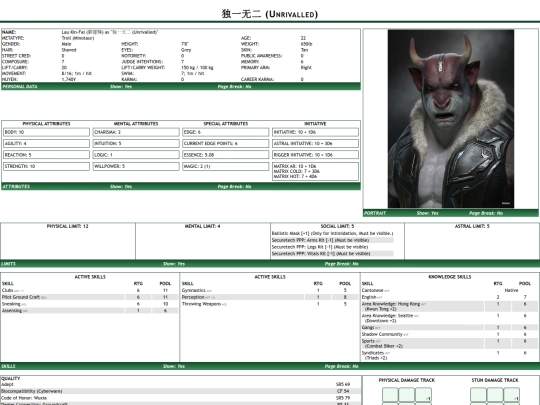Click the Throwing Weapons skill row

pyautogui.click(x=270, y=304)
